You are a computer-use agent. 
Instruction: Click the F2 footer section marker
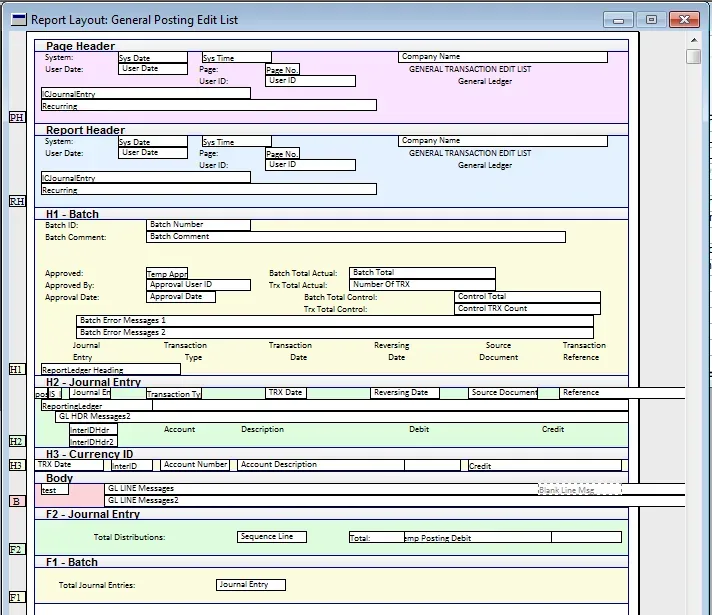click(x=16, y=549)
